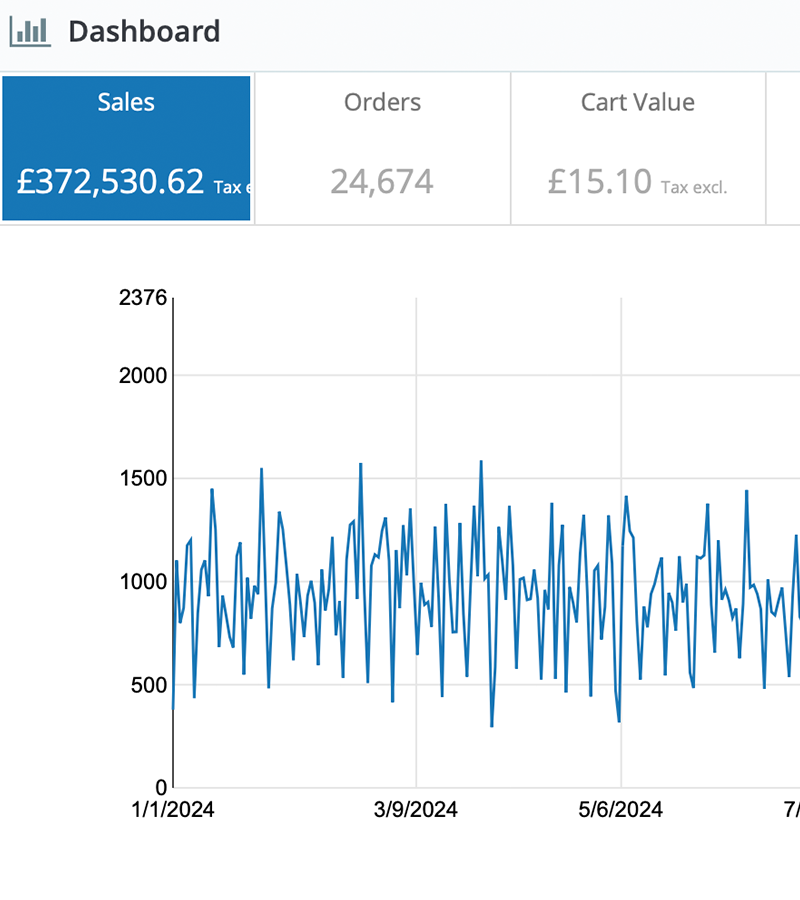Screen dimensions: 800x900
Task: Click the 0 y-axis origin label
Action: coord(158,787)
